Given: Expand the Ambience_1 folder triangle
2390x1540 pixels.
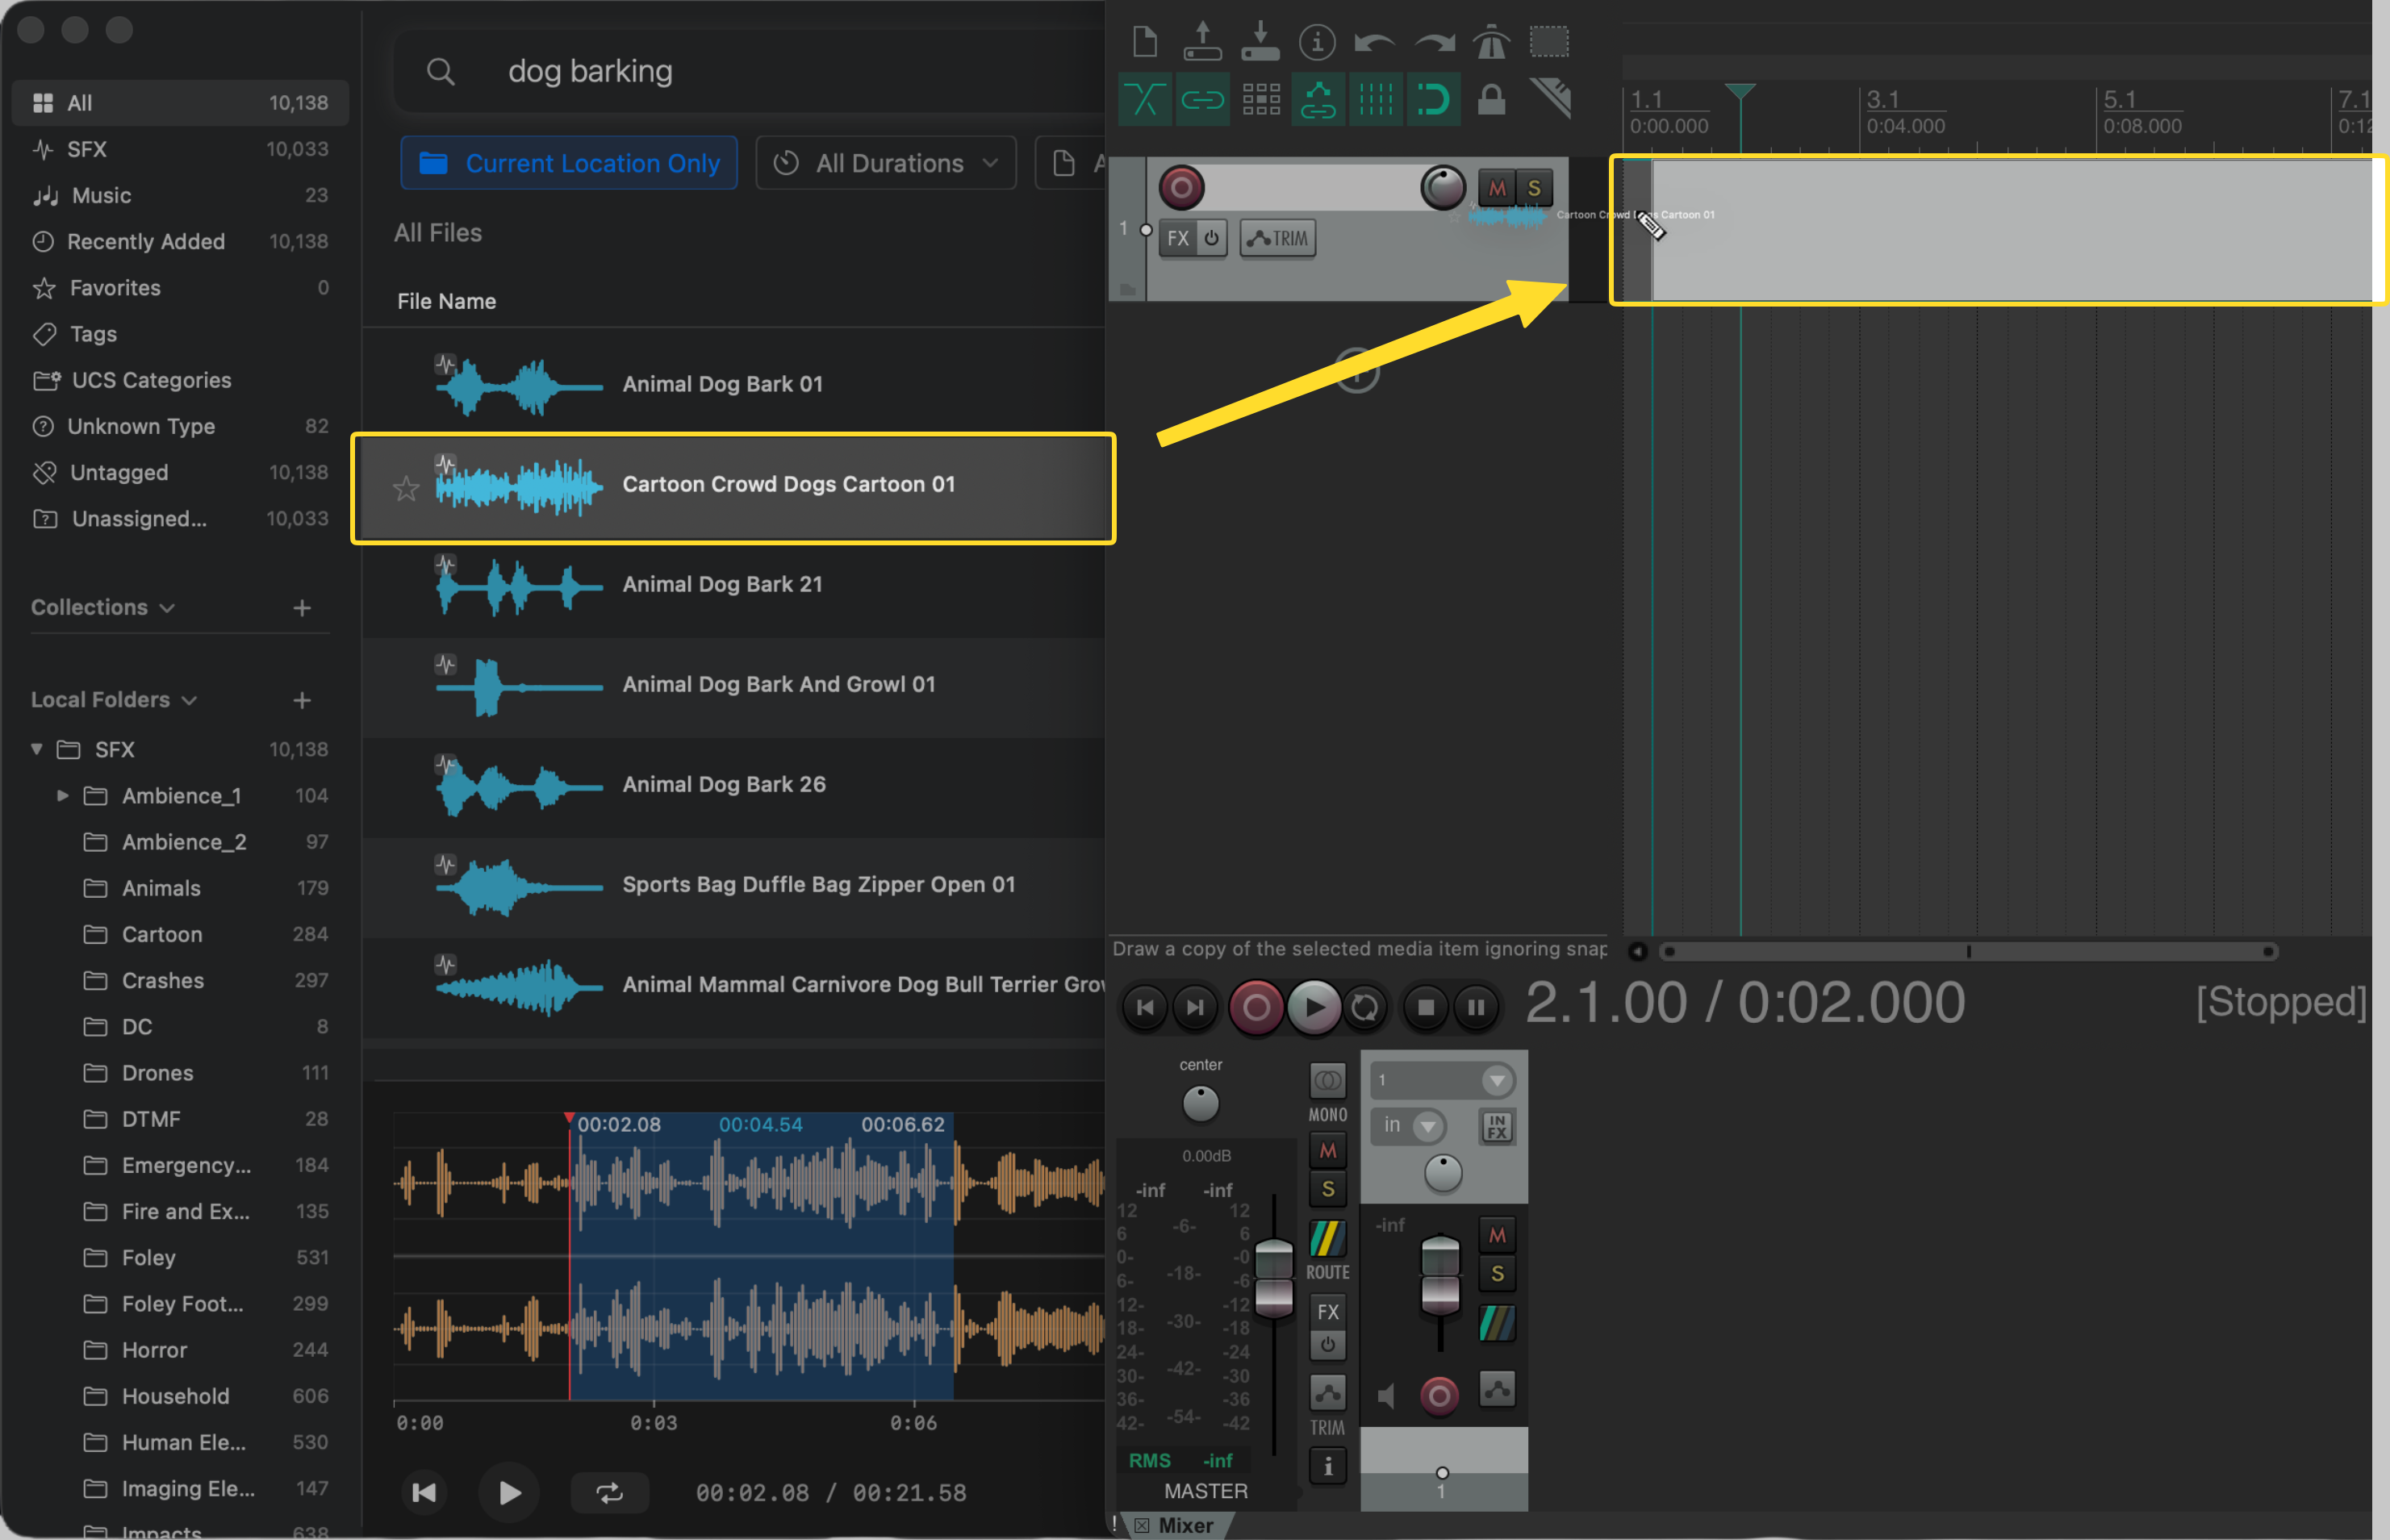Looking at the screenshot, I should 63,796.
